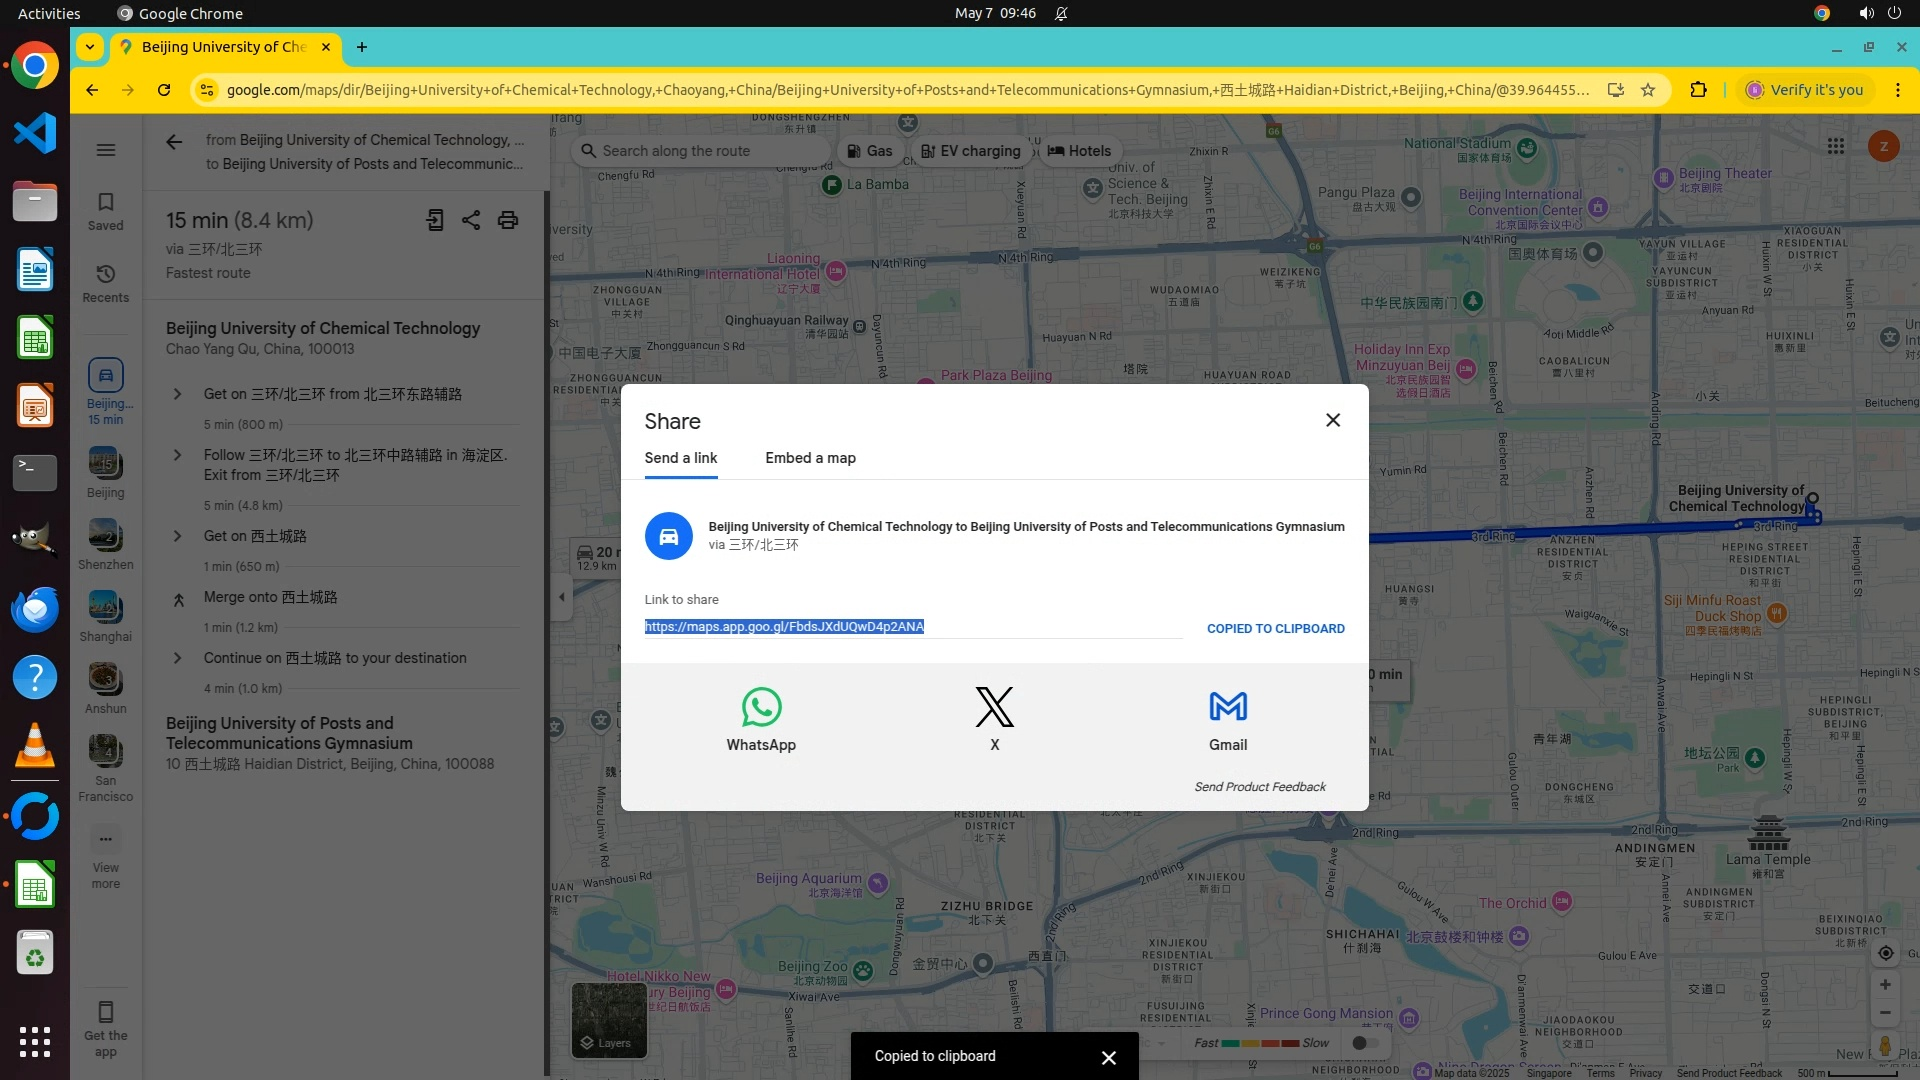Expand the 'Get on 西土城路' step
This screenshot has height=1080, width=1920.
point(177,537)
